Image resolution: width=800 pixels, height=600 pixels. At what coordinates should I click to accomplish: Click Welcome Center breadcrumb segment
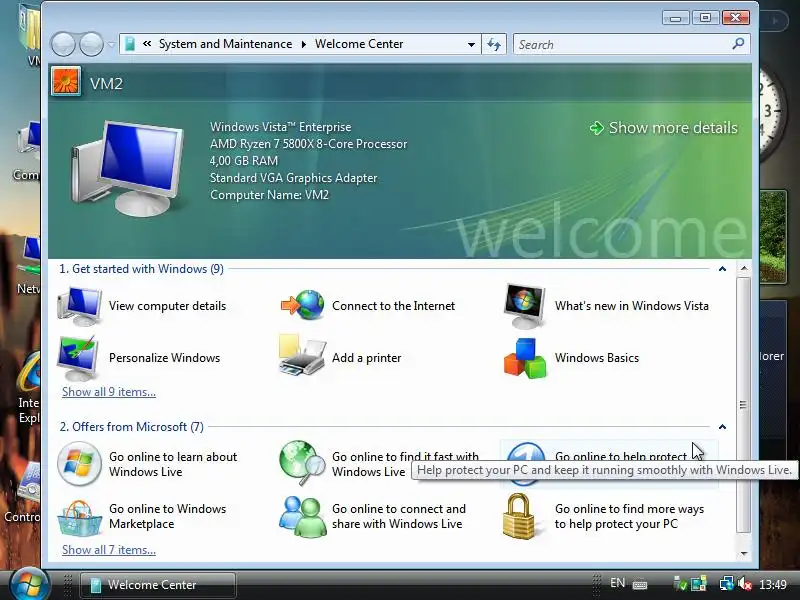[x=359, y=44]
